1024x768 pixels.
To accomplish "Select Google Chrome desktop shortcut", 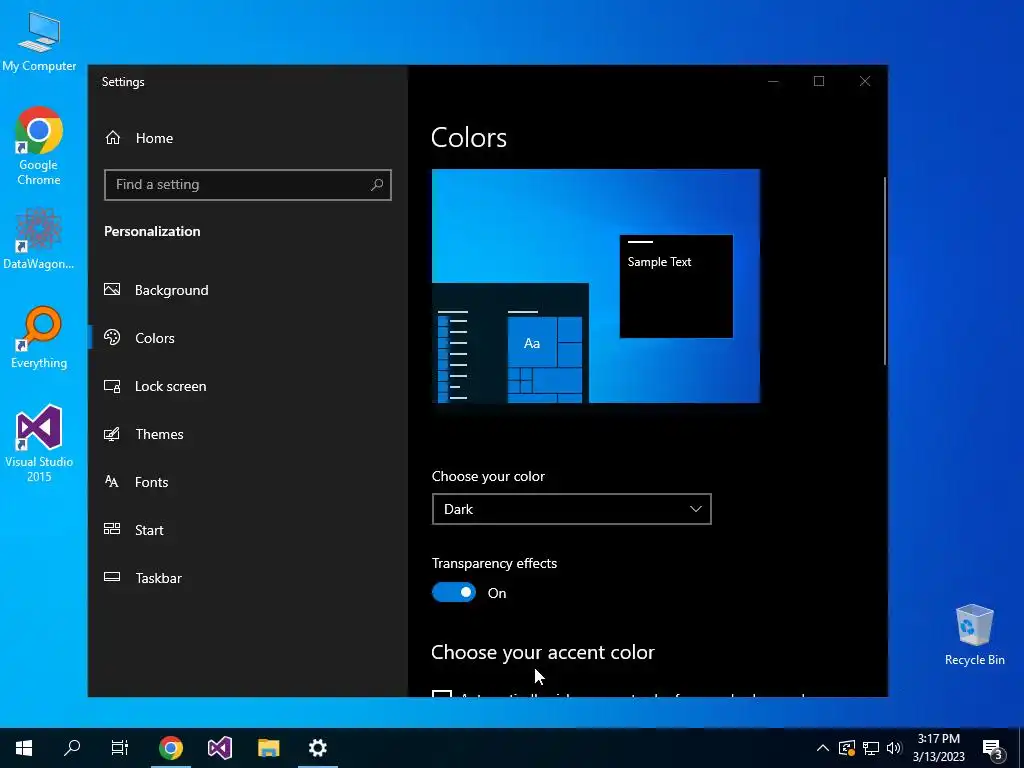I will tap(39, 146).
